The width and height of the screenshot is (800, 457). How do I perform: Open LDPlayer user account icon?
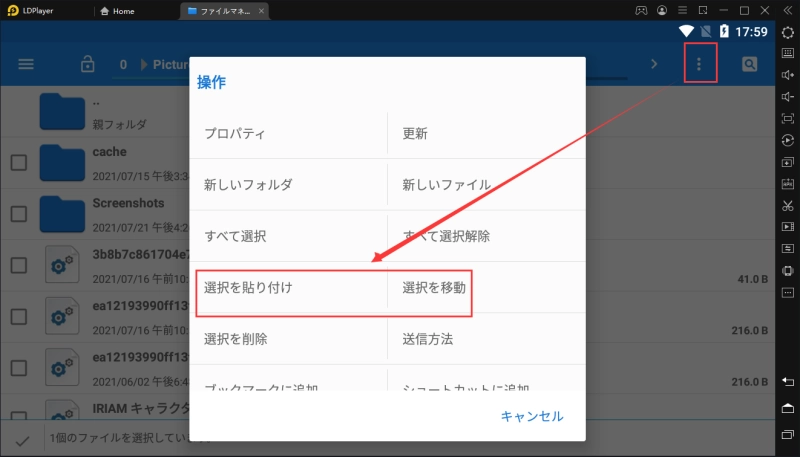point(662,10)
